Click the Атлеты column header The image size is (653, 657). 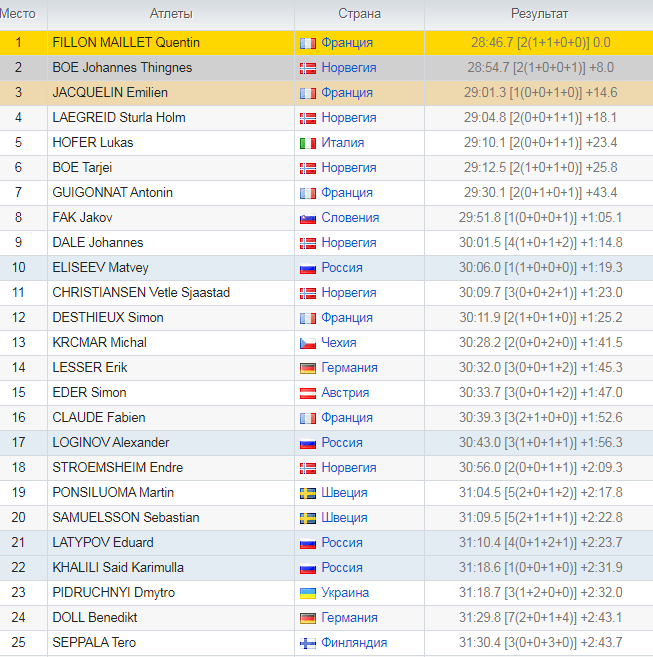pos(171,13)
